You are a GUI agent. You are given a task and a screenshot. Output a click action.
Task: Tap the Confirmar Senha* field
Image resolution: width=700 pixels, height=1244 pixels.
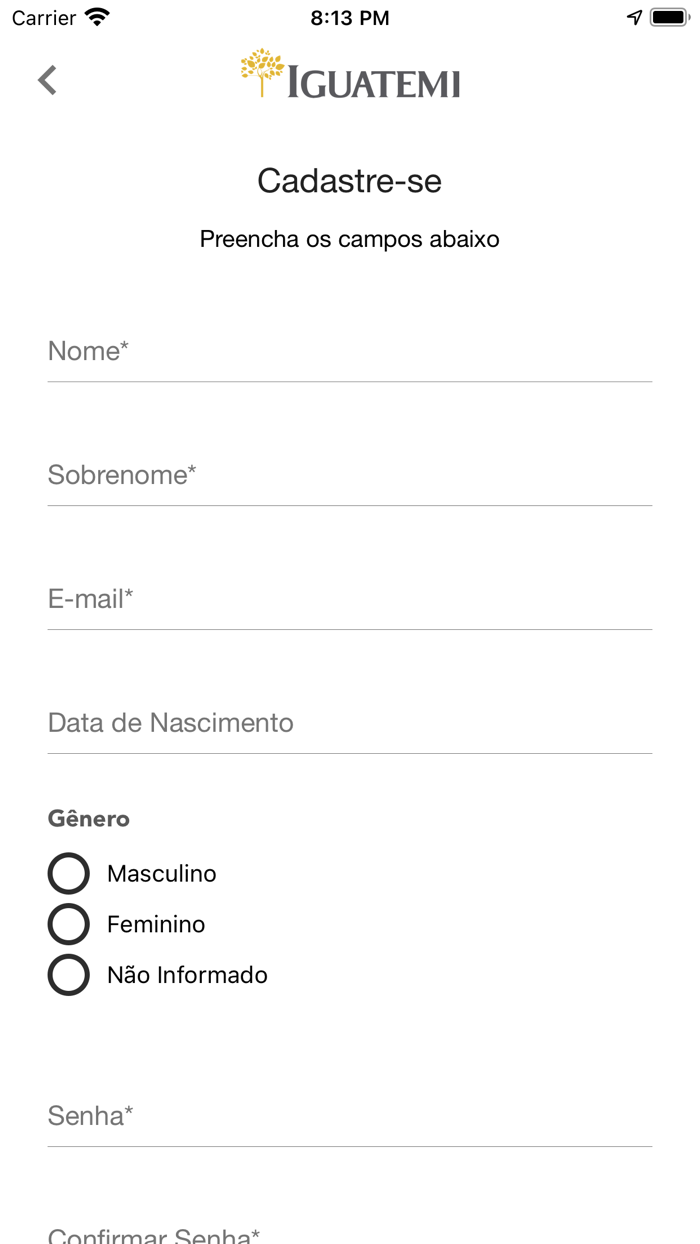(349, 1234)
